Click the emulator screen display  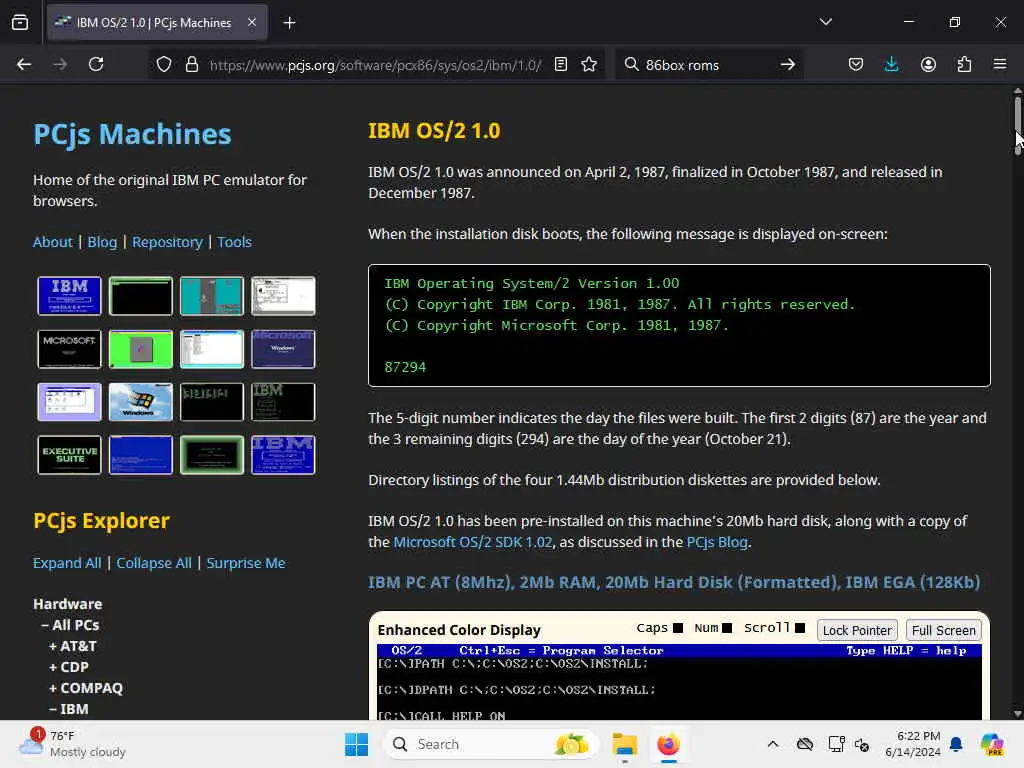coord(679,682)
